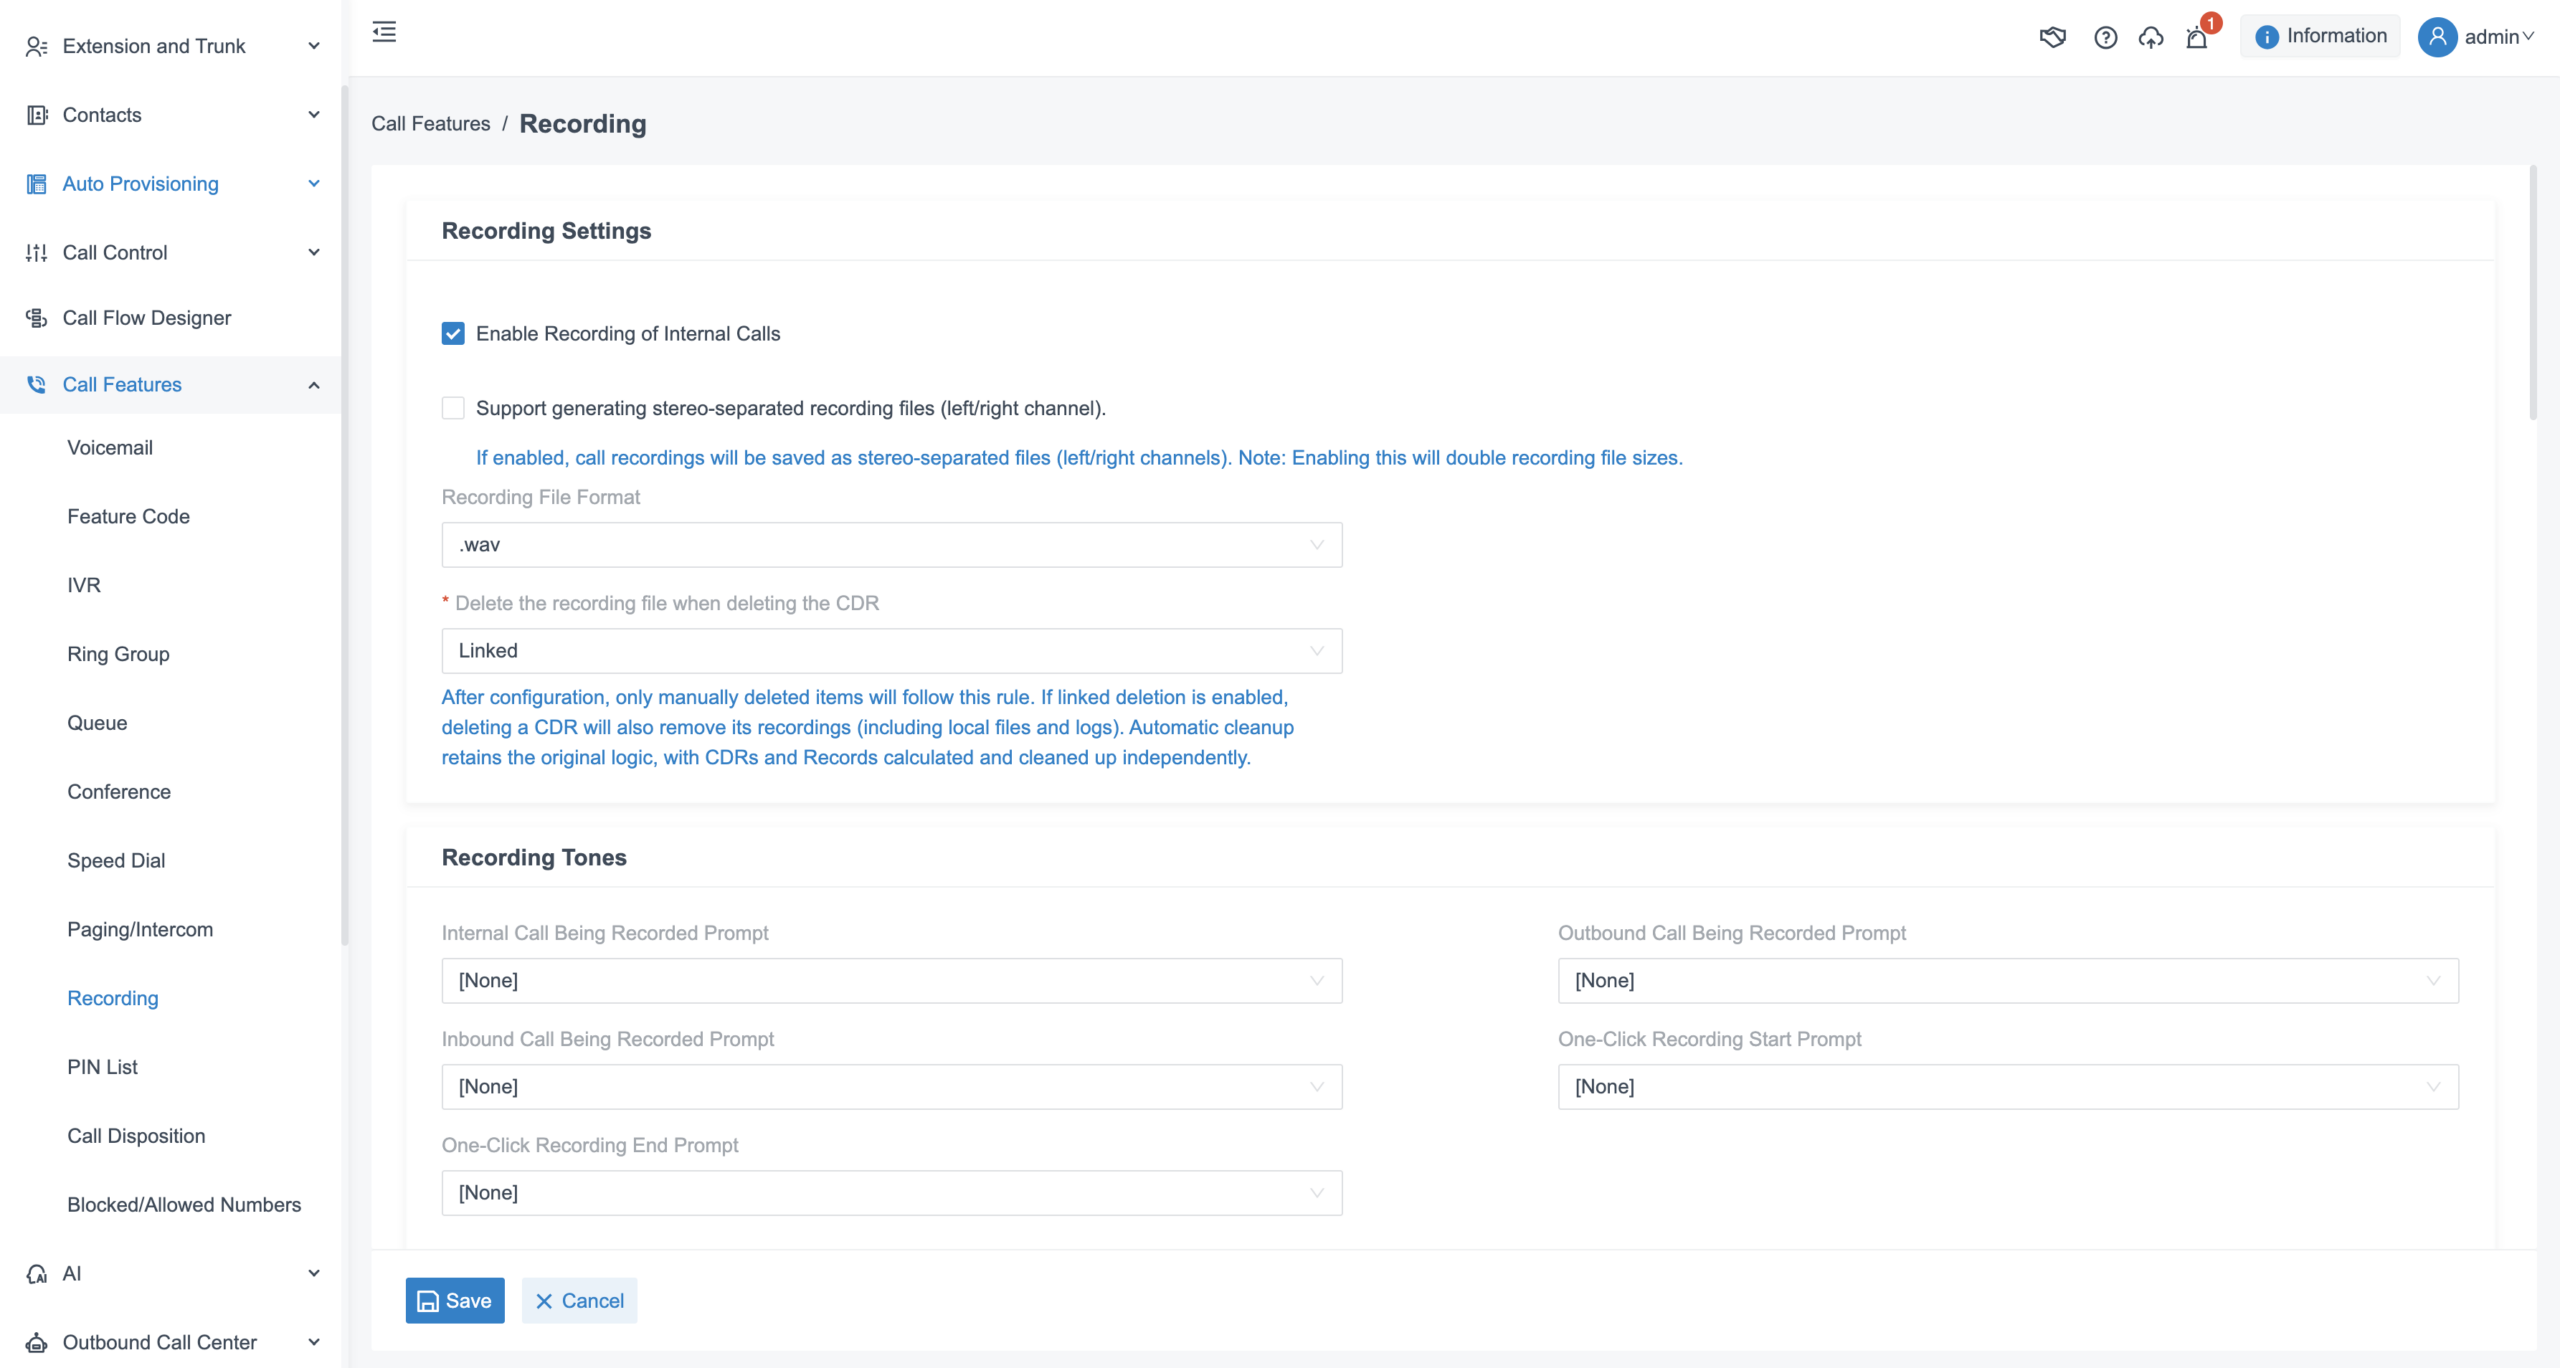
Task: Click the AI headset icon
Action: [36, 1274]
